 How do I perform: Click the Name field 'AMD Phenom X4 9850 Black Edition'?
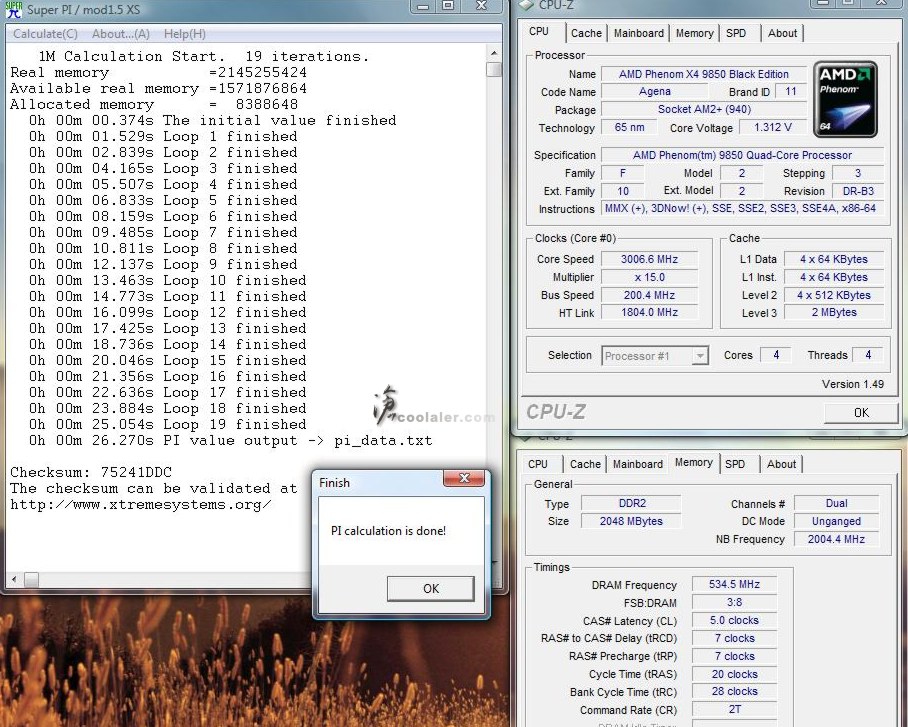[704, 74]
